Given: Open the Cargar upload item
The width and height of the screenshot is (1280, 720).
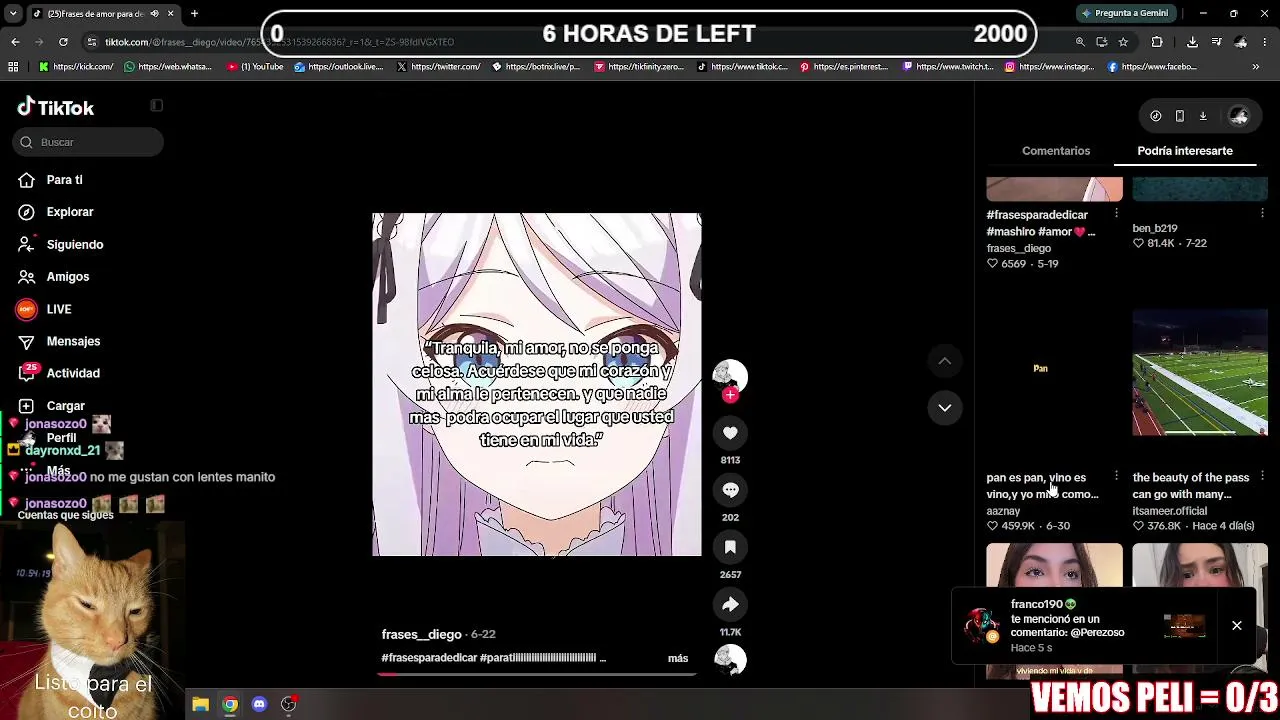Looking at the screenshot, I should pyautogui.click(x=52, y=406).
